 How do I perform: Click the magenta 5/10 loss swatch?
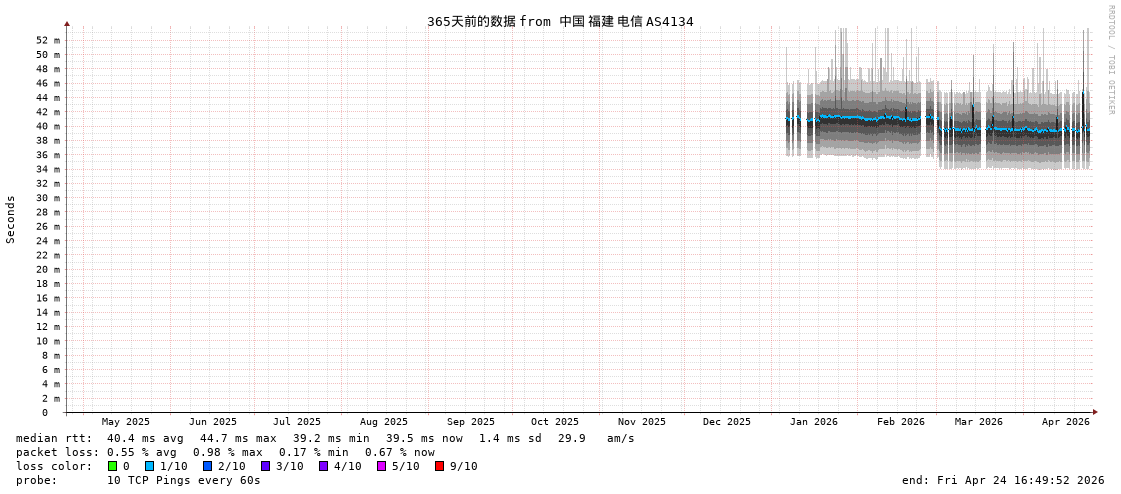click(x=381, y=466)
